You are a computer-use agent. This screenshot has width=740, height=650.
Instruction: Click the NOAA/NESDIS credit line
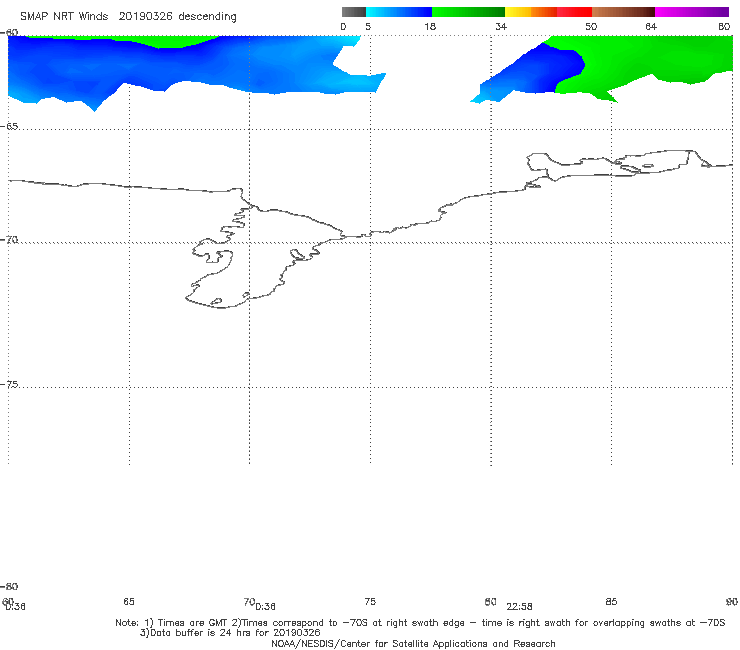pos(413,643)
